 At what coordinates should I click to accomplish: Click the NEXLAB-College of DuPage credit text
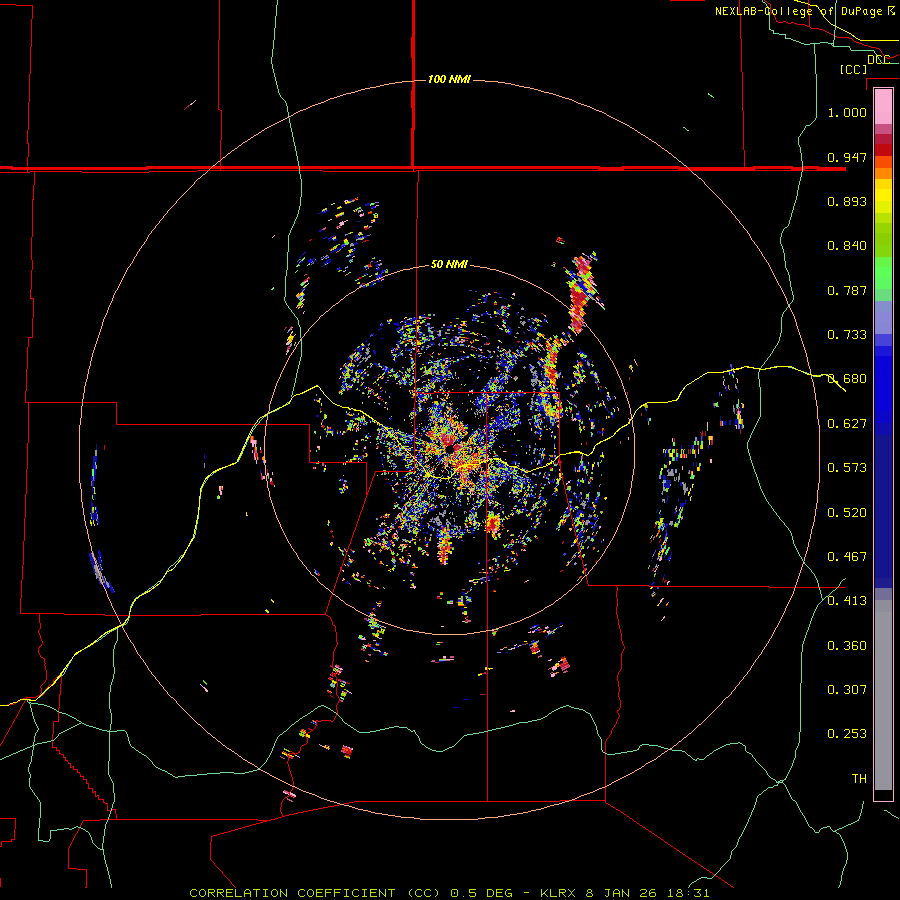point(804,11)
